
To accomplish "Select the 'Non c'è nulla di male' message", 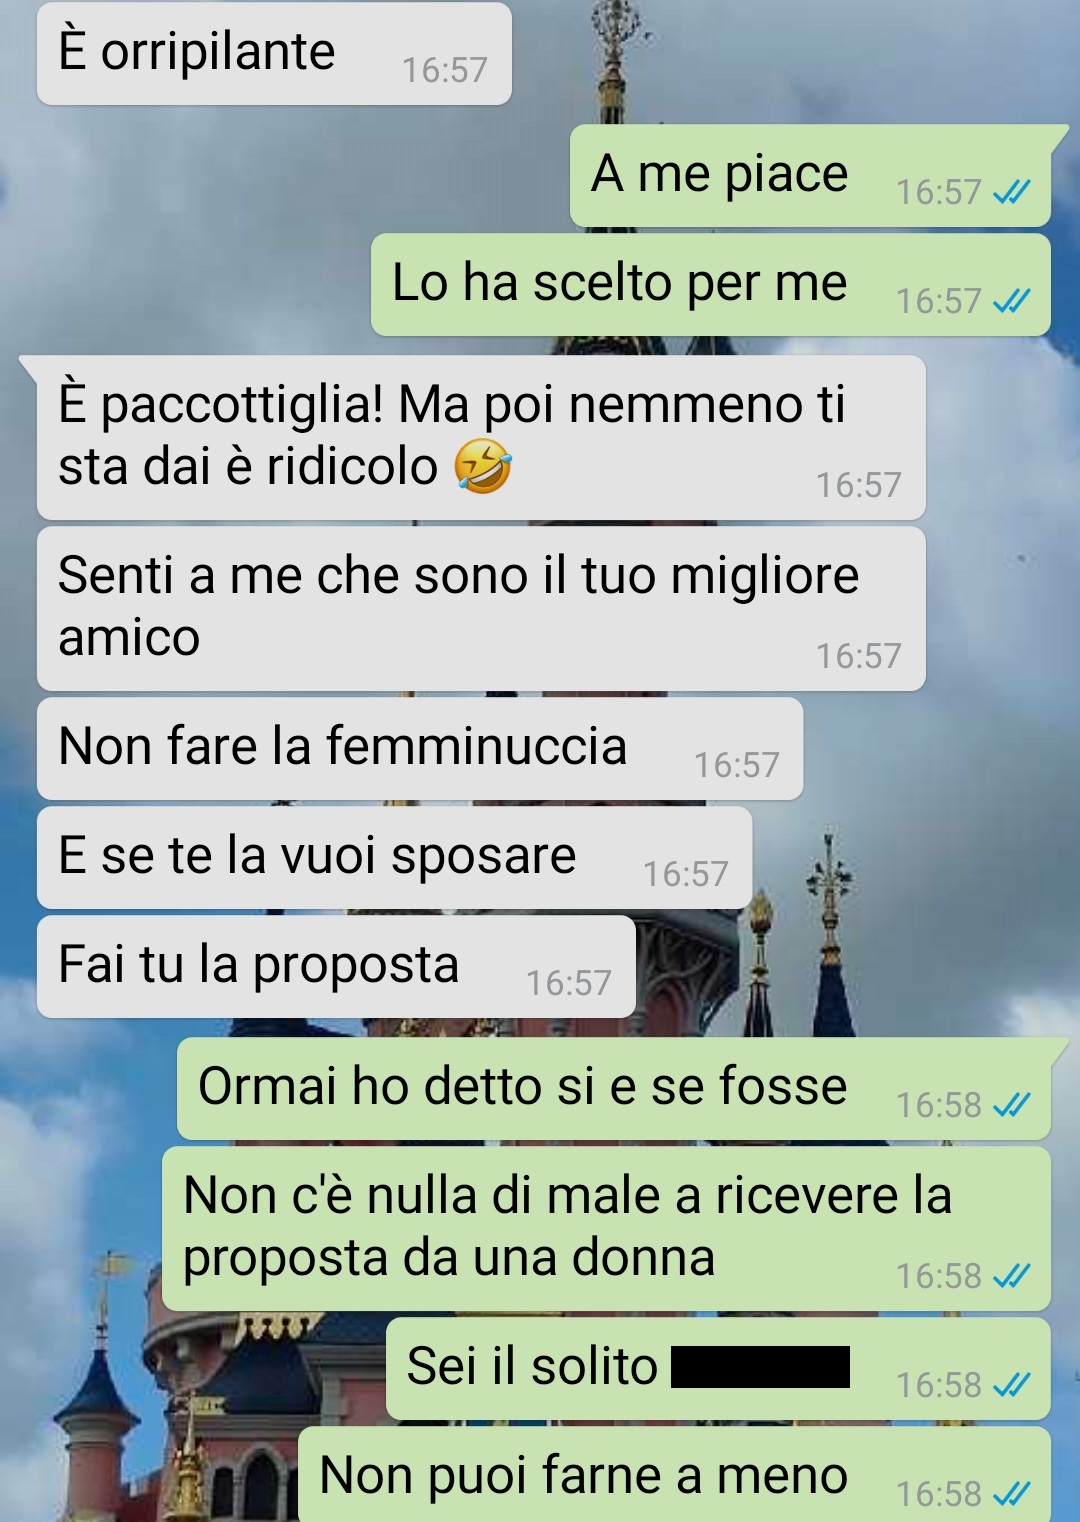I will [x=606, y=1228].
